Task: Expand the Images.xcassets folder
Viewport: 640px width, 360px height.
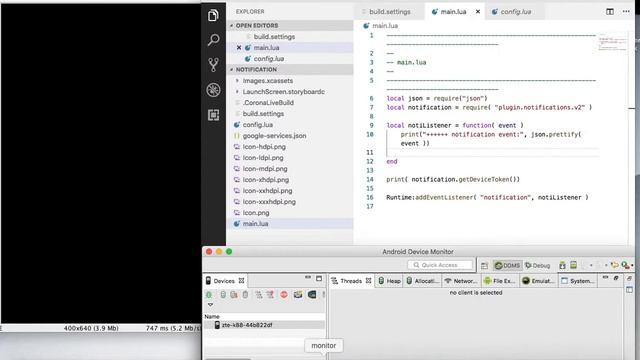Action: [237, 80]
